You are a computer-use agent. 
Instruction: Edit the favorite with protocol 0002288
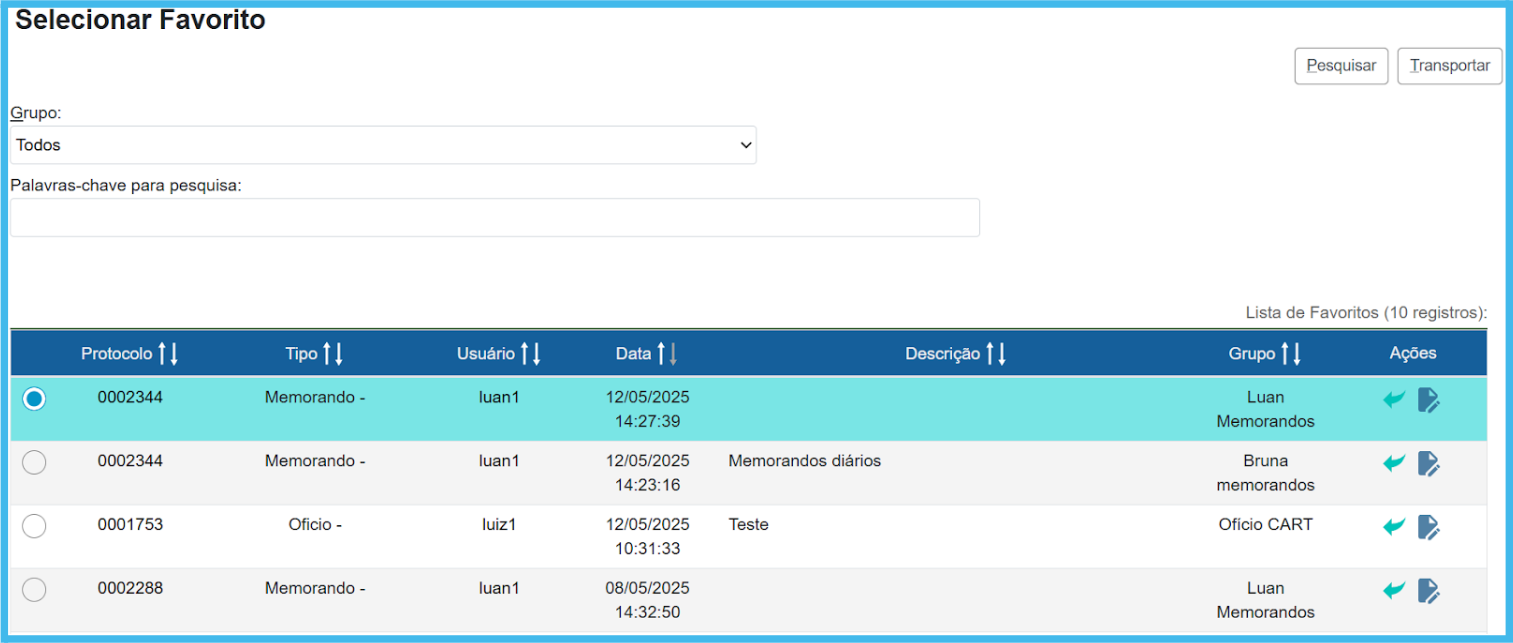coord(1429,590)
